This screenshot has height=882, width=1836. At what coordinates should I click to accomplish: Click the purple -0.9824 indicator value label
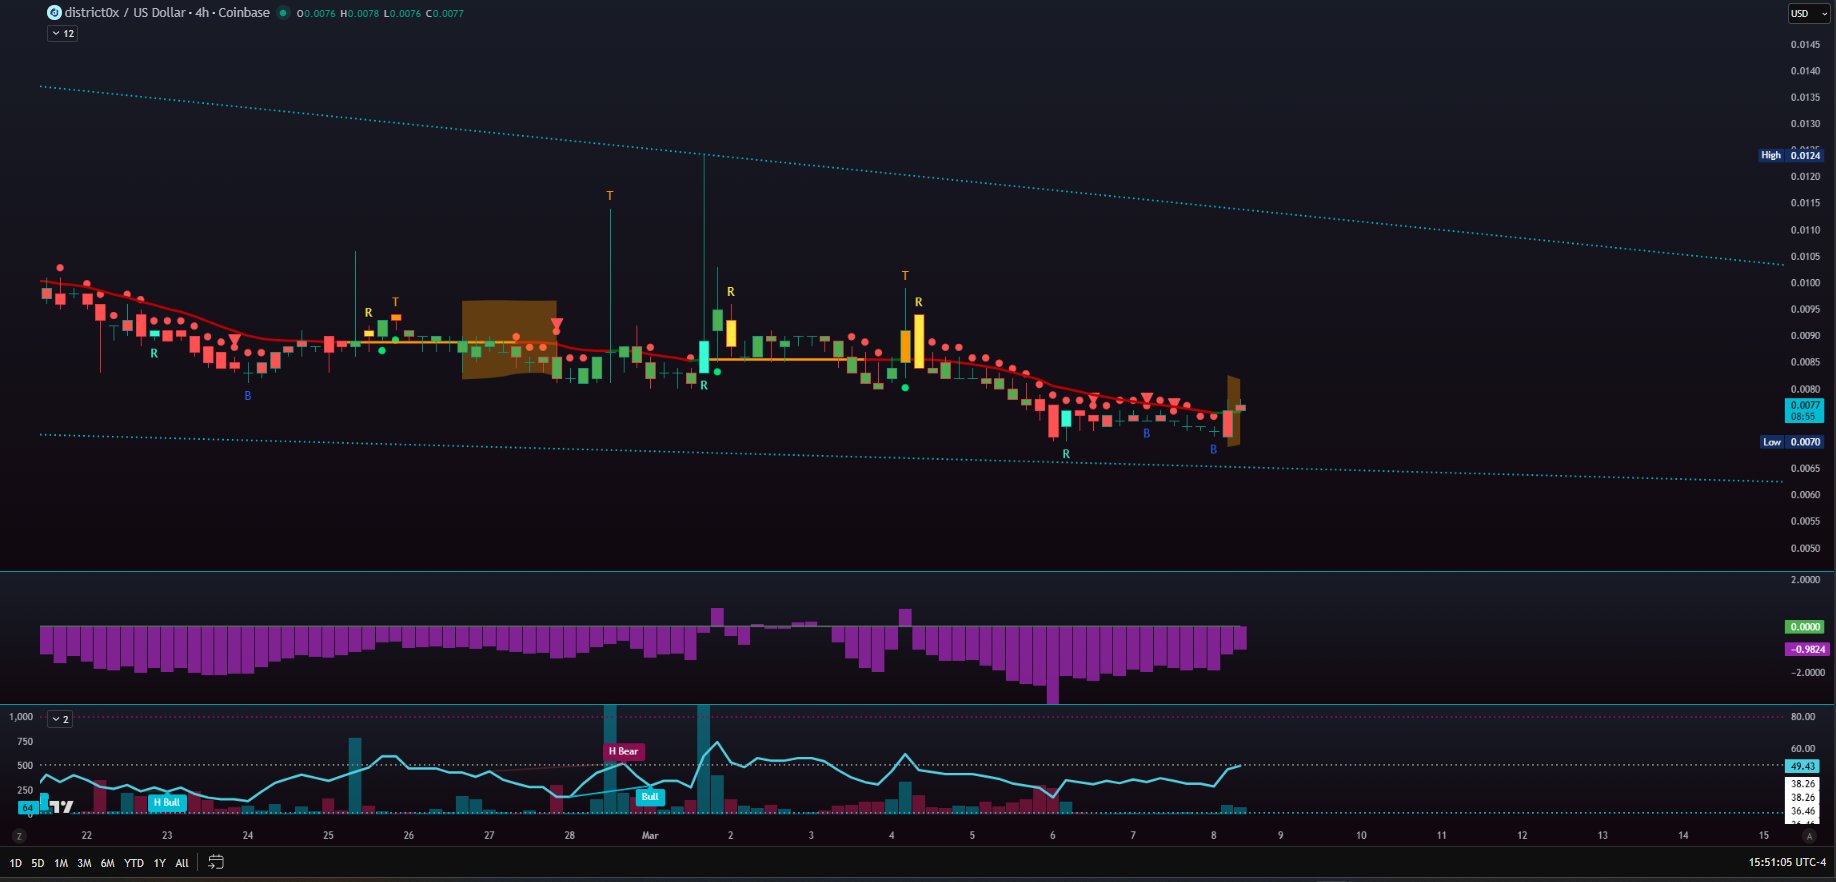coord(1808,649)
